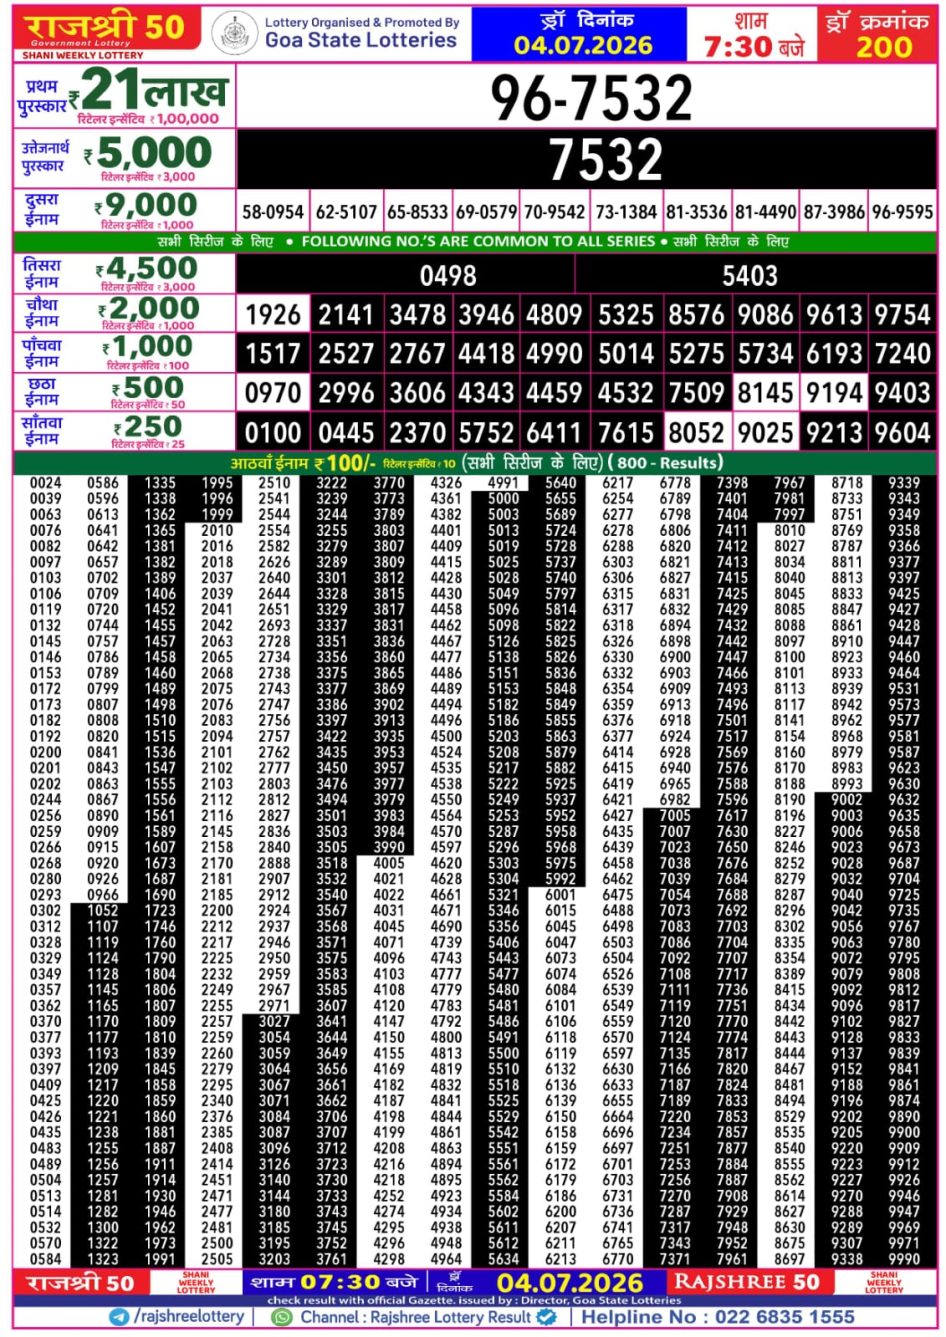Select sixth prize number 0970

273,393
